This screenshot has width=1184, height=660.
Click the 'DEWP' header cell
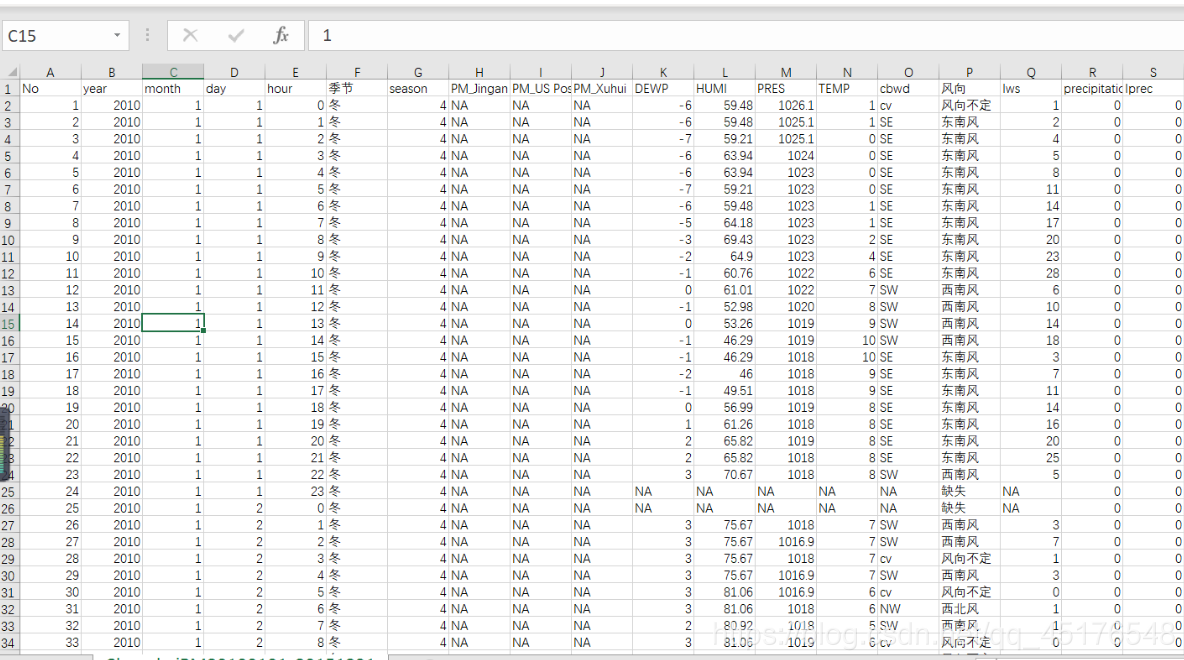(663, 88)
